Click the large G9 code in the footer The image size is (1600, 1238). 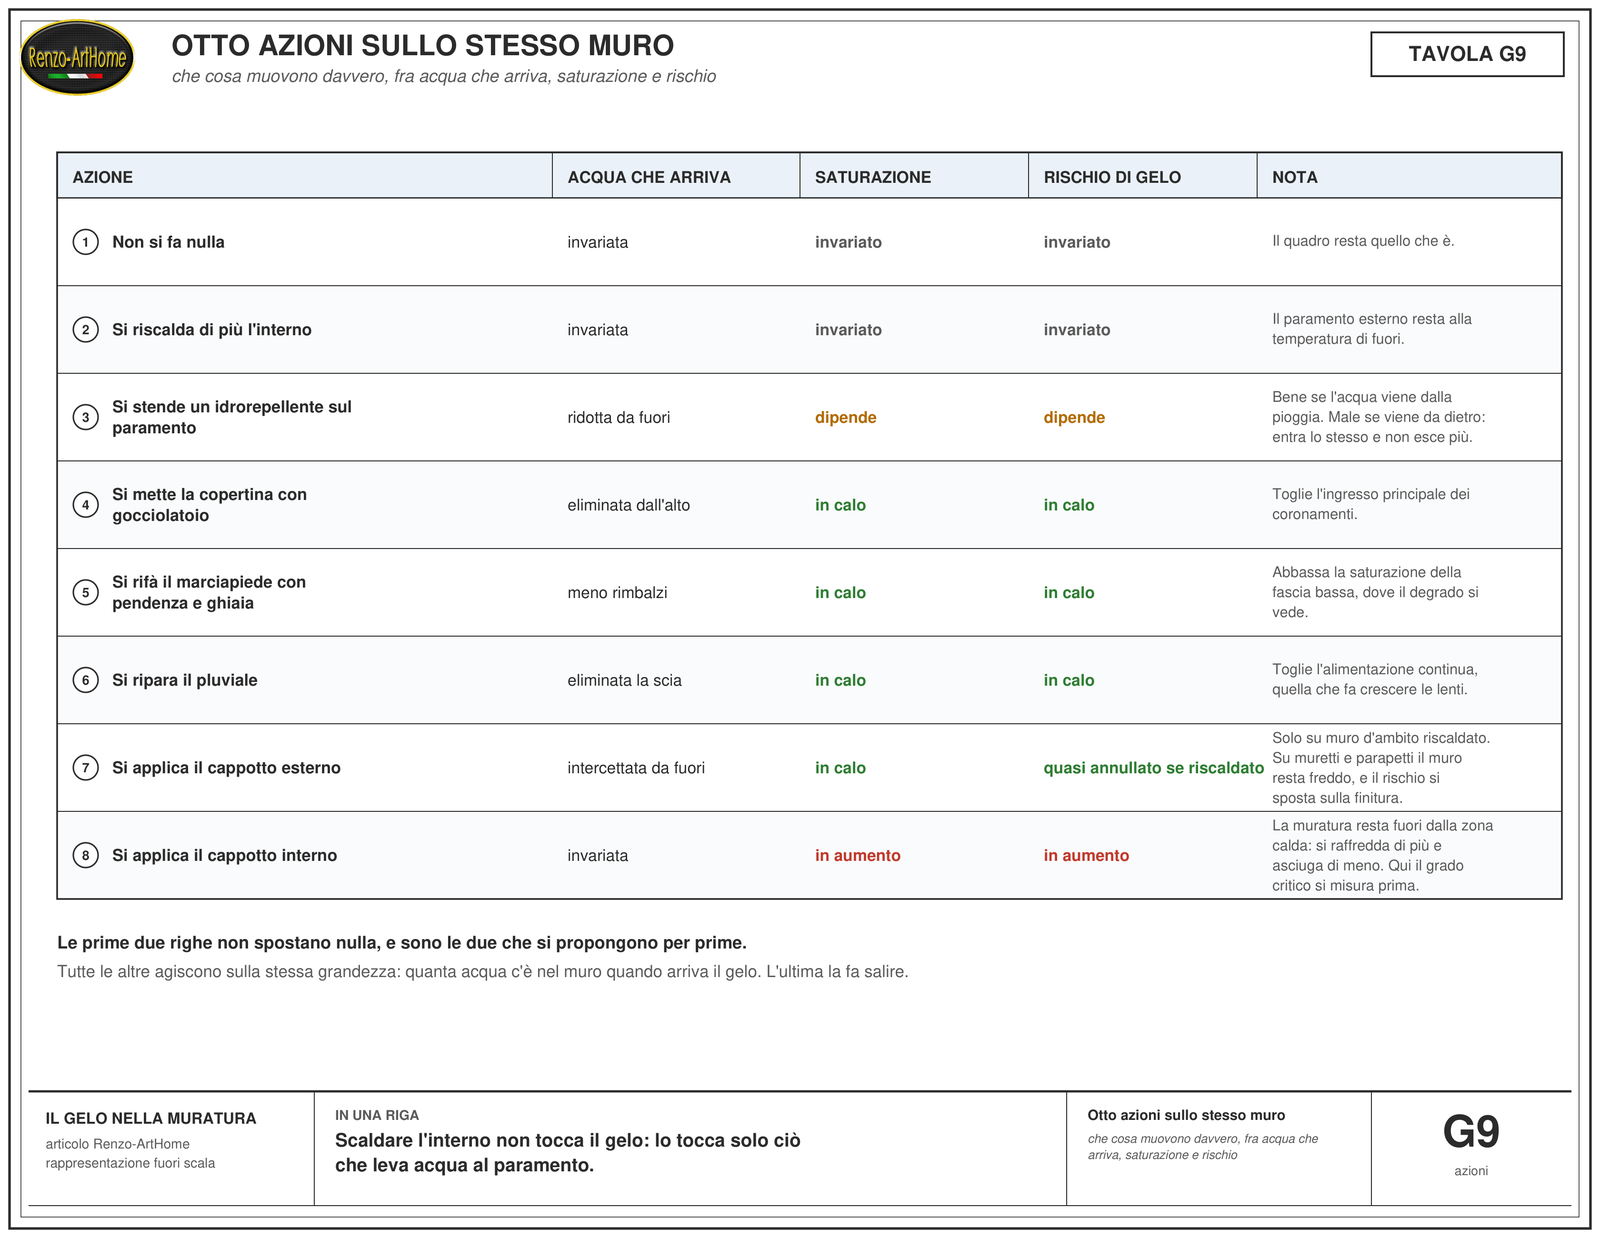pyautogui.click(x=1471, y=1132)
